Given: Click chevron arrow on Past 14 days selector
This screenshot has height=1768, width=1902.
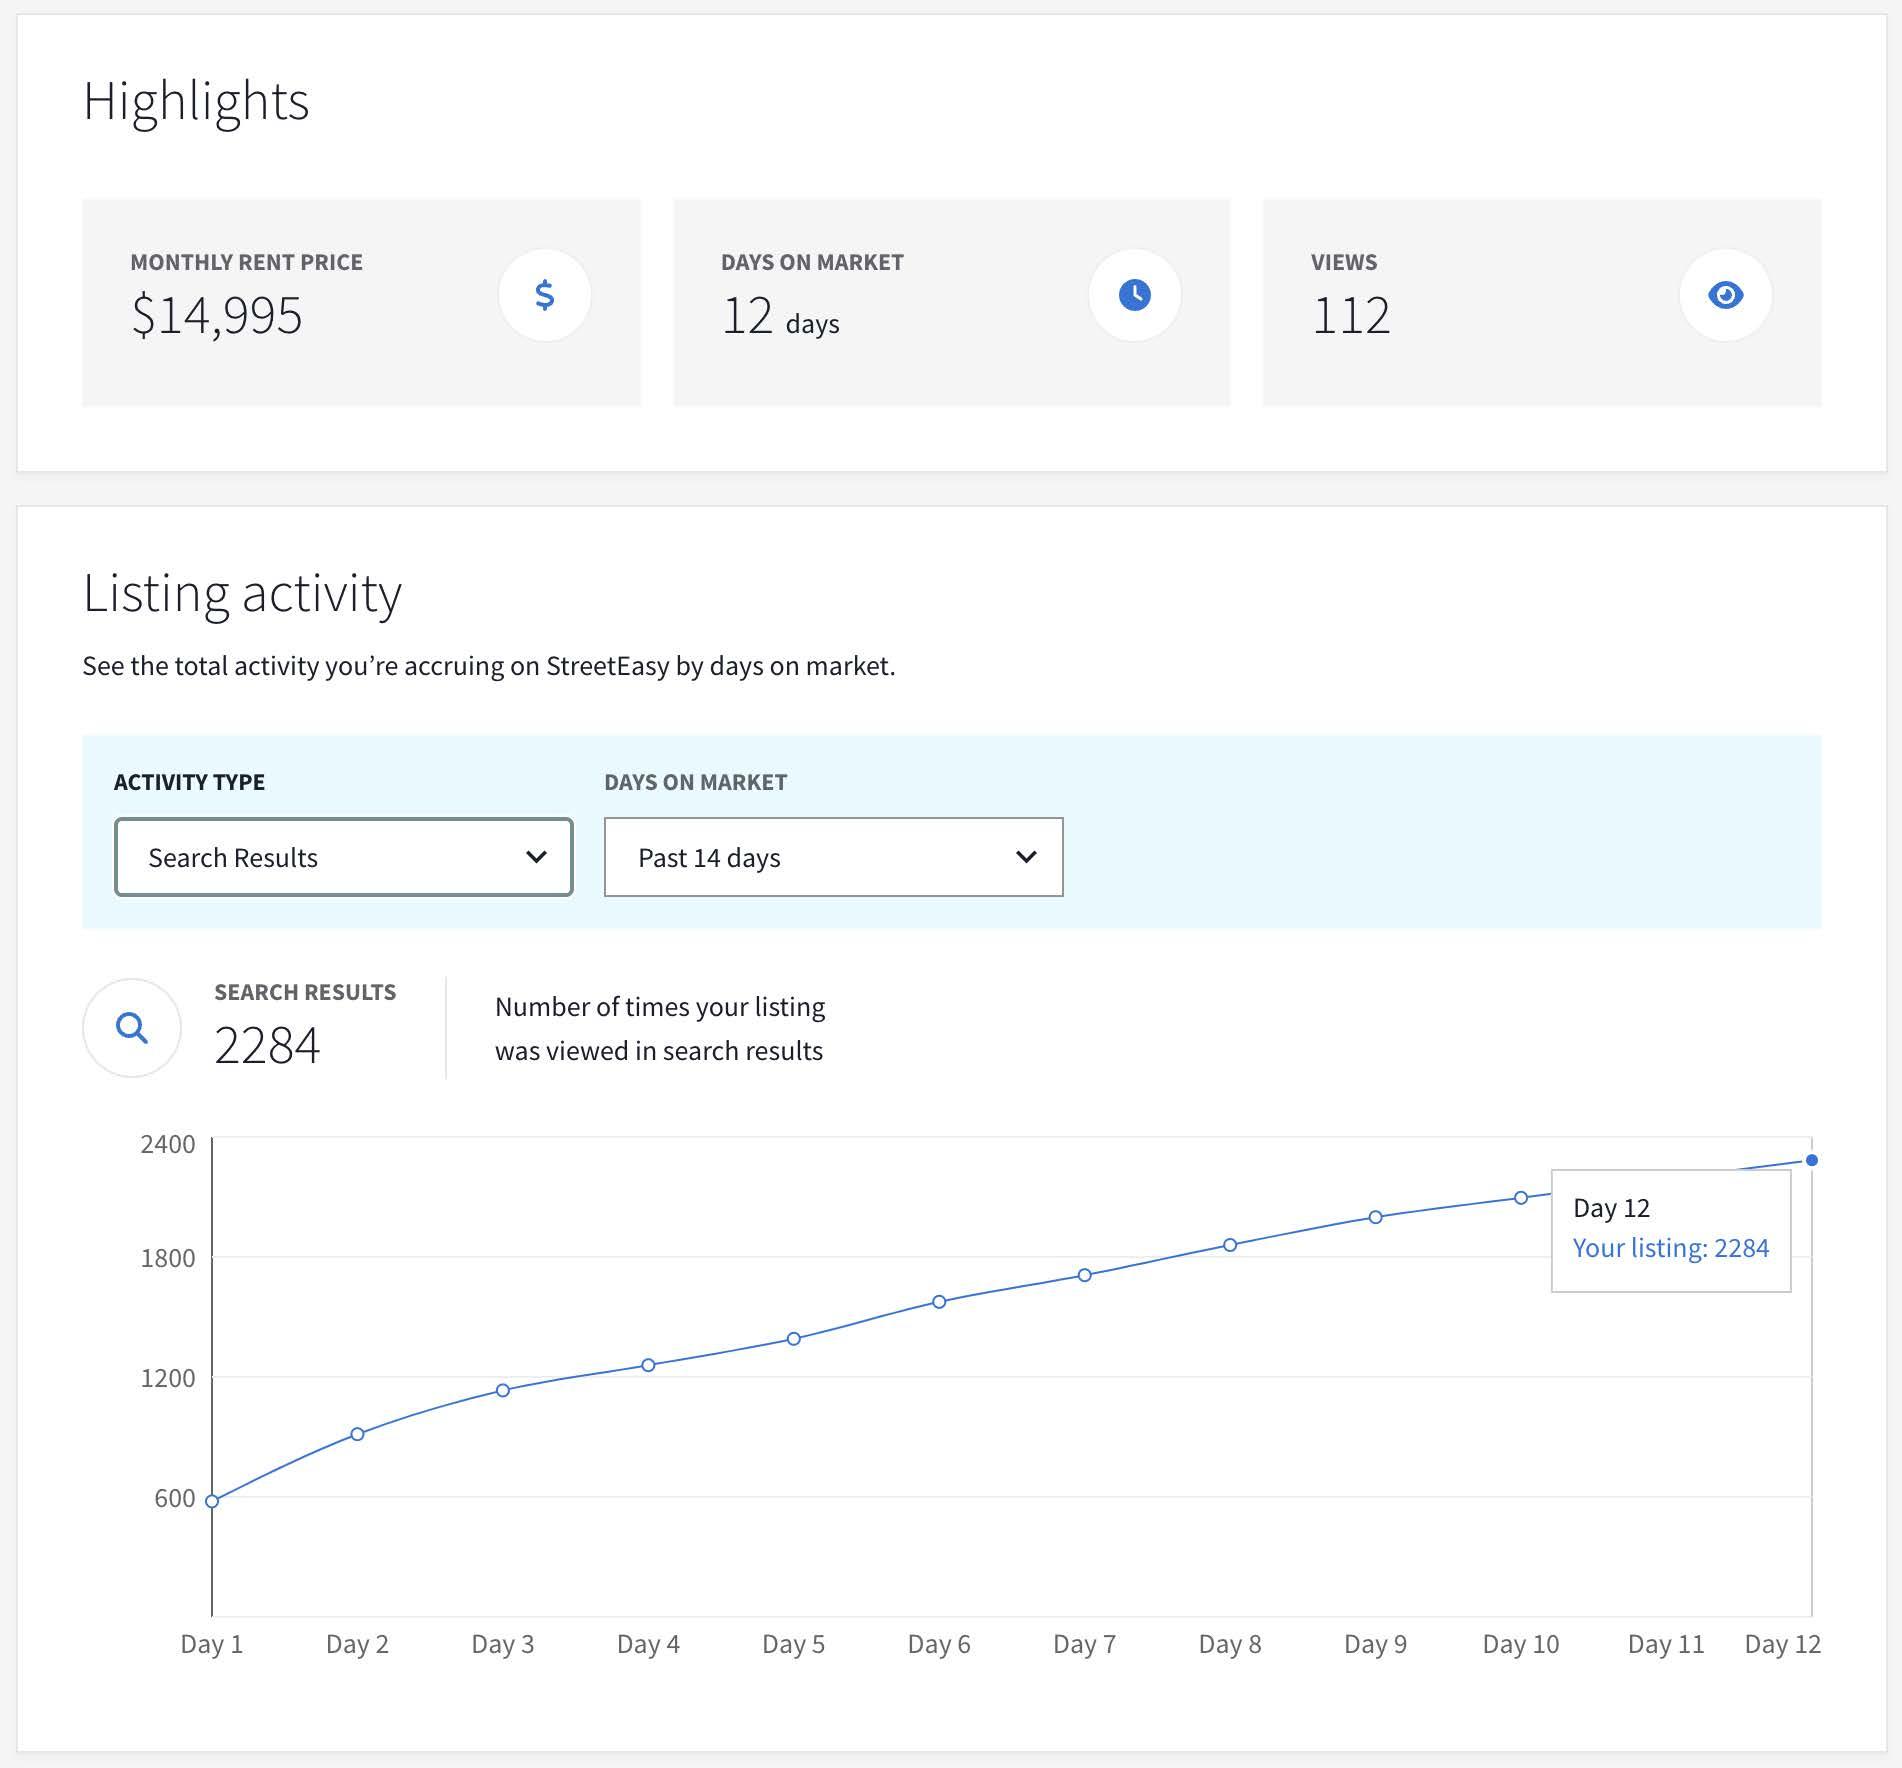Looking at the screenshot, I should pos(1026,857).
